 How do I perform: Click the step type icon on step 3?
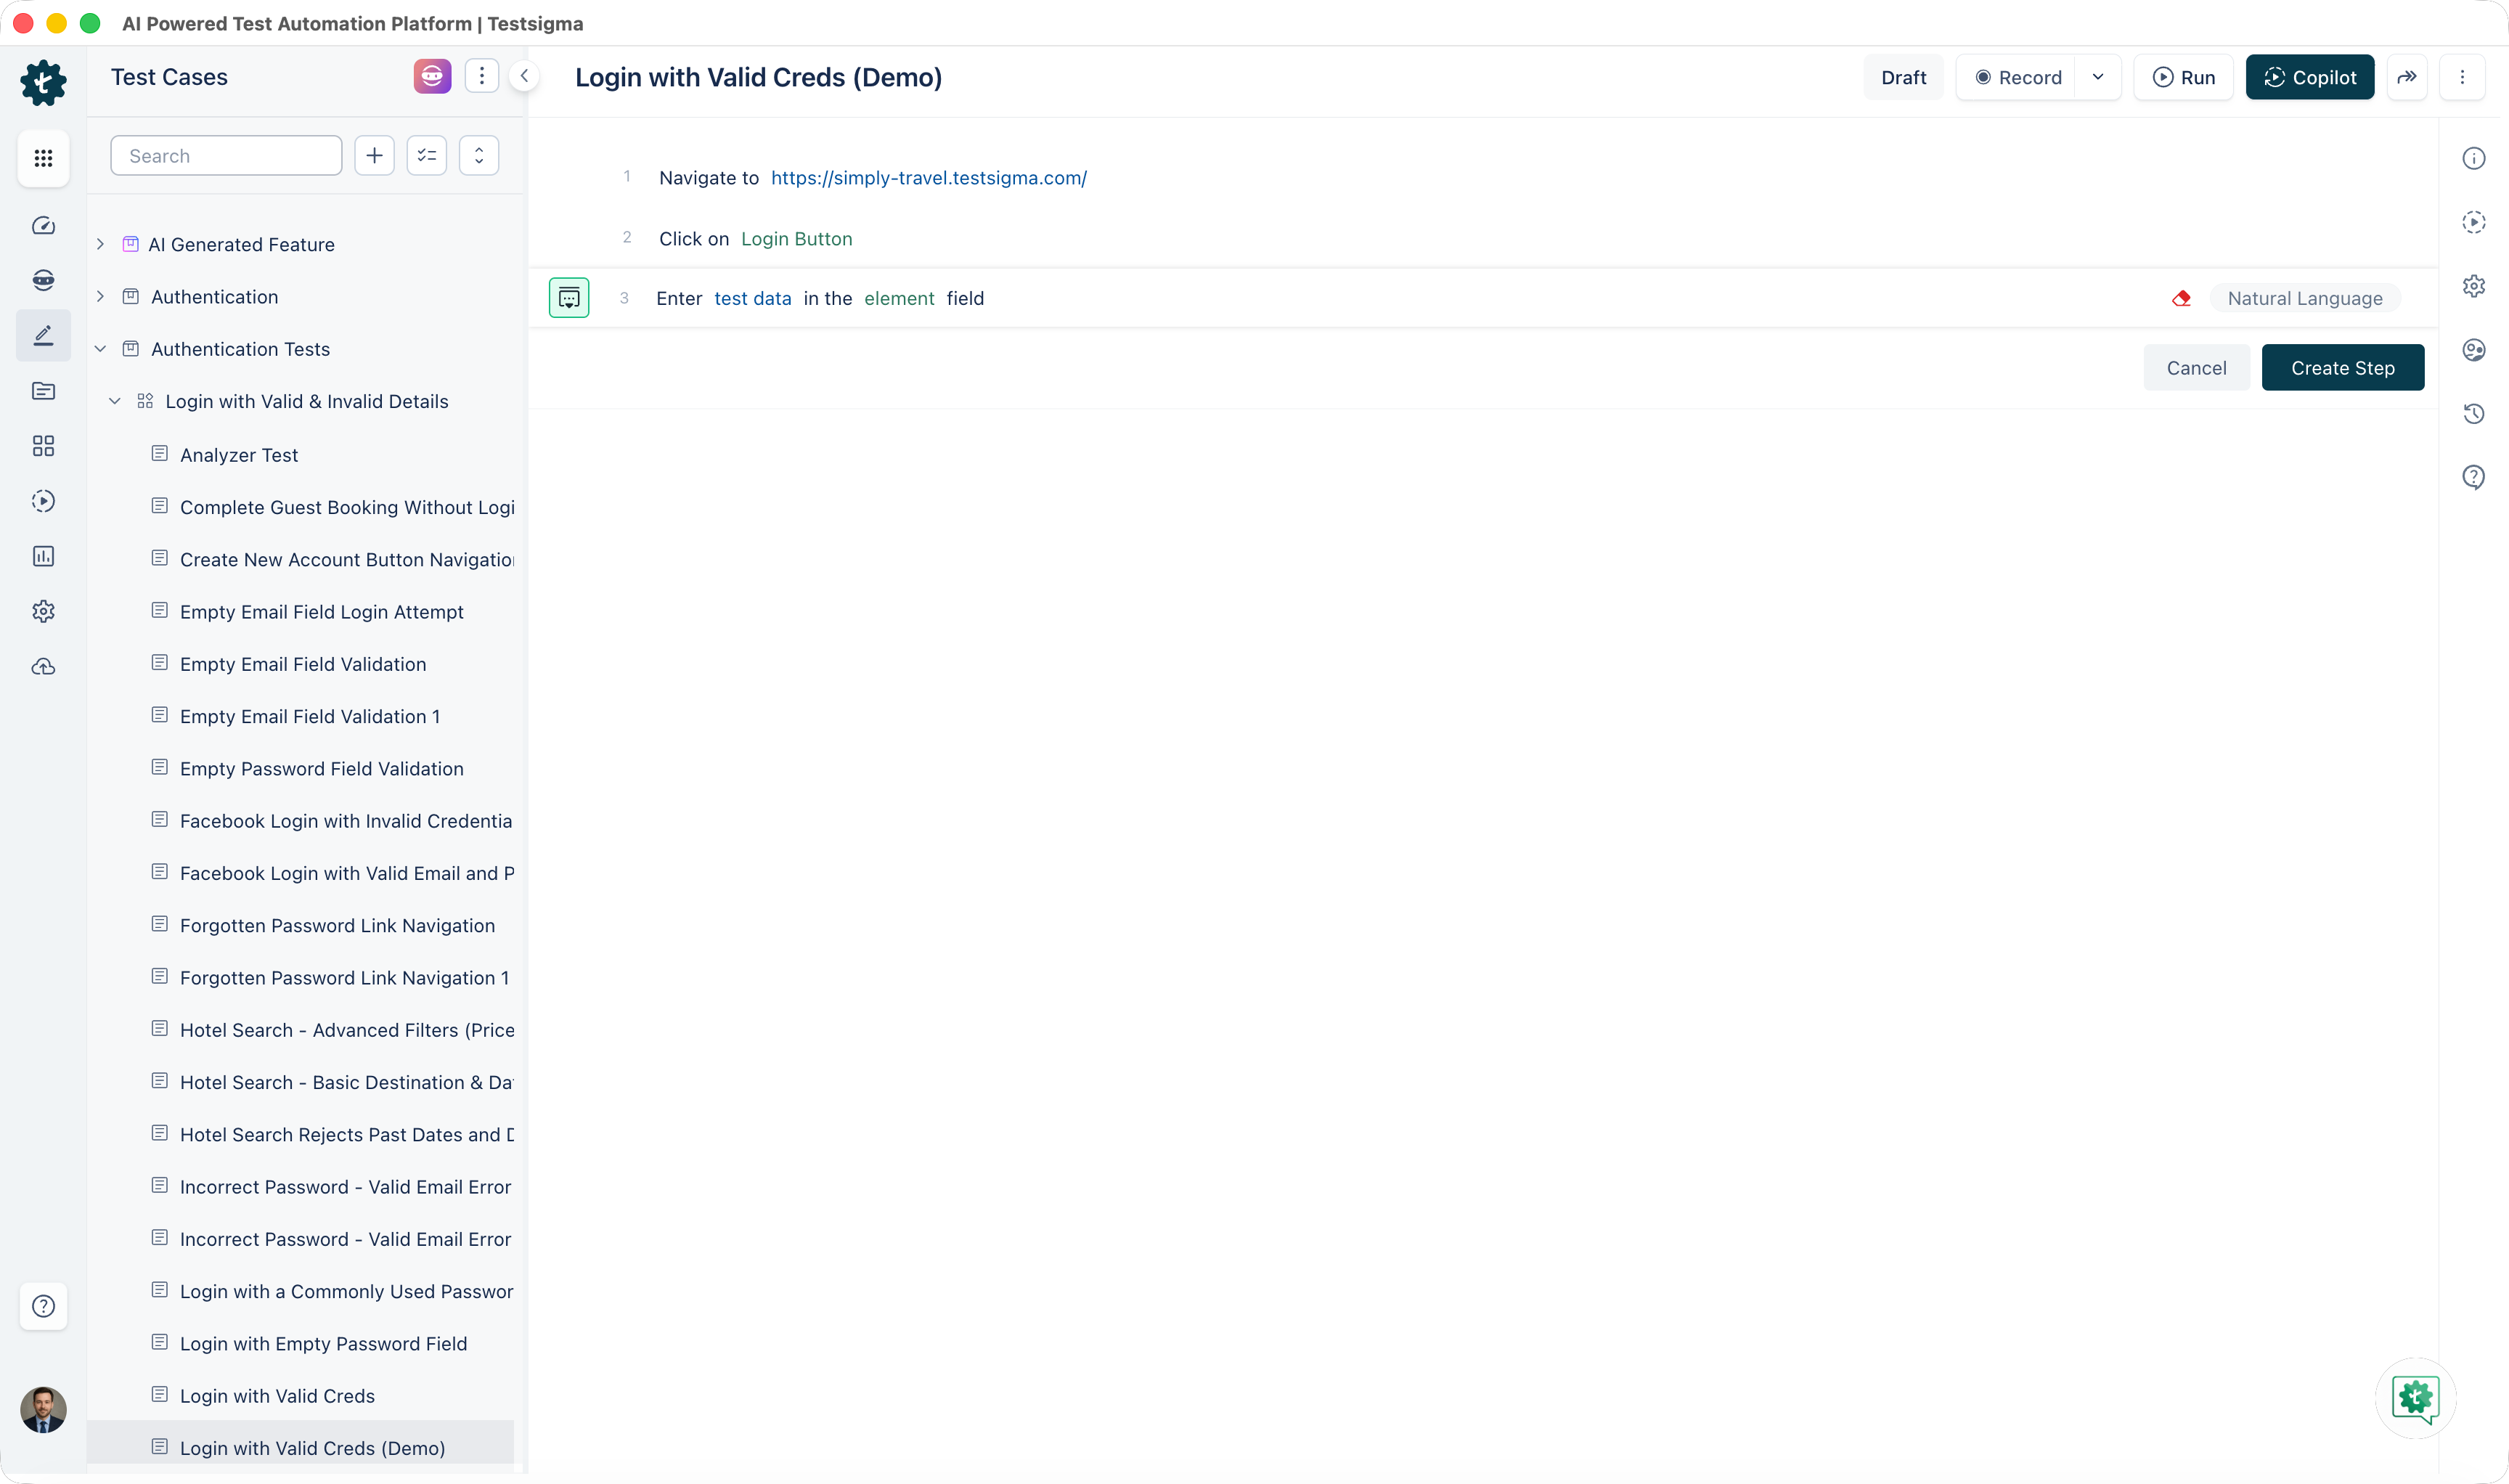[569, 298]
